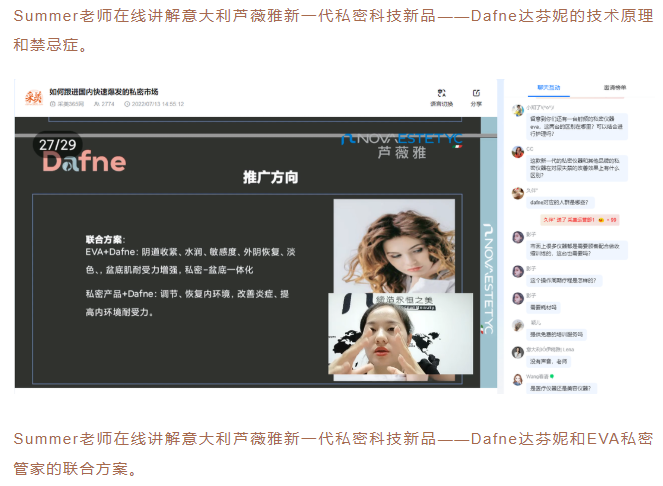Click the 27/29 slide counter badge
The width and height of the screenshot is (663, 486).
coord(57,145)
